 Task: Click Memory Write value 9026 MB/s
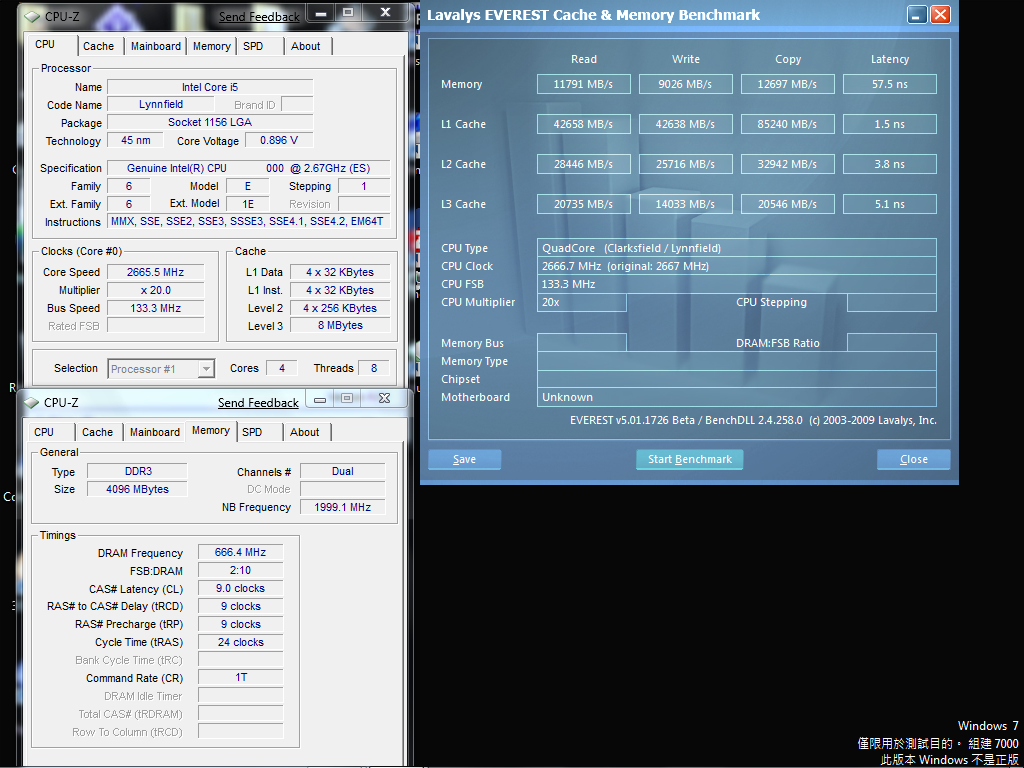click(x=686, y=84)
